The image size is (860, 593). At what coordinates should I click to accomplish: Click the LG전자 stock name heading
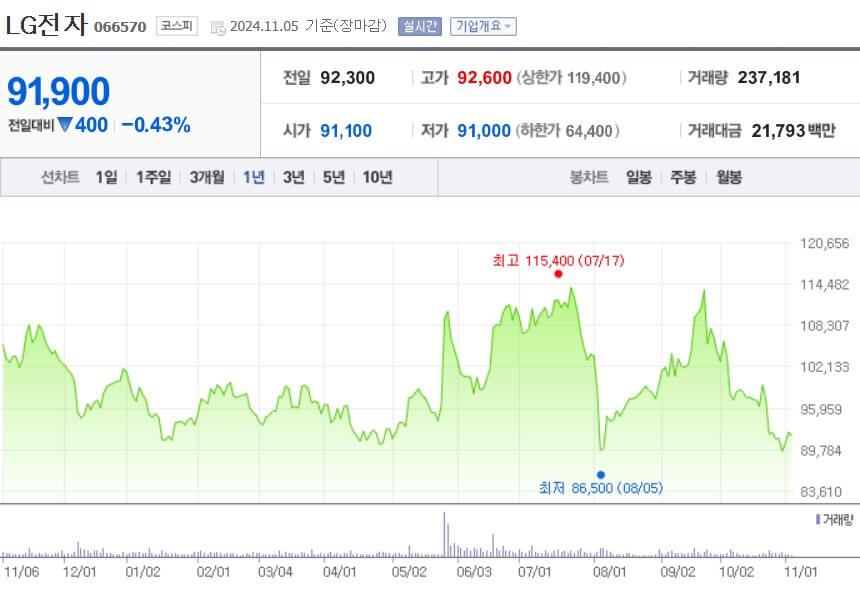coord(46,25)
